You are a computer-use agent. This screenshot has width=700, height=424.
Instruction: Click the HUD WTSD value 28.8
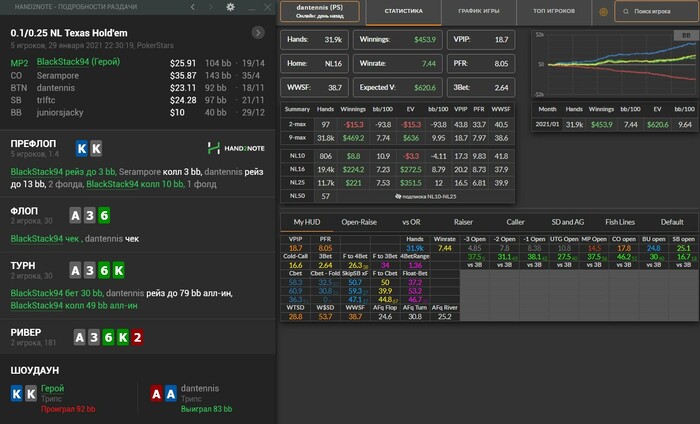pyautogui.click(x=296, y=316)
